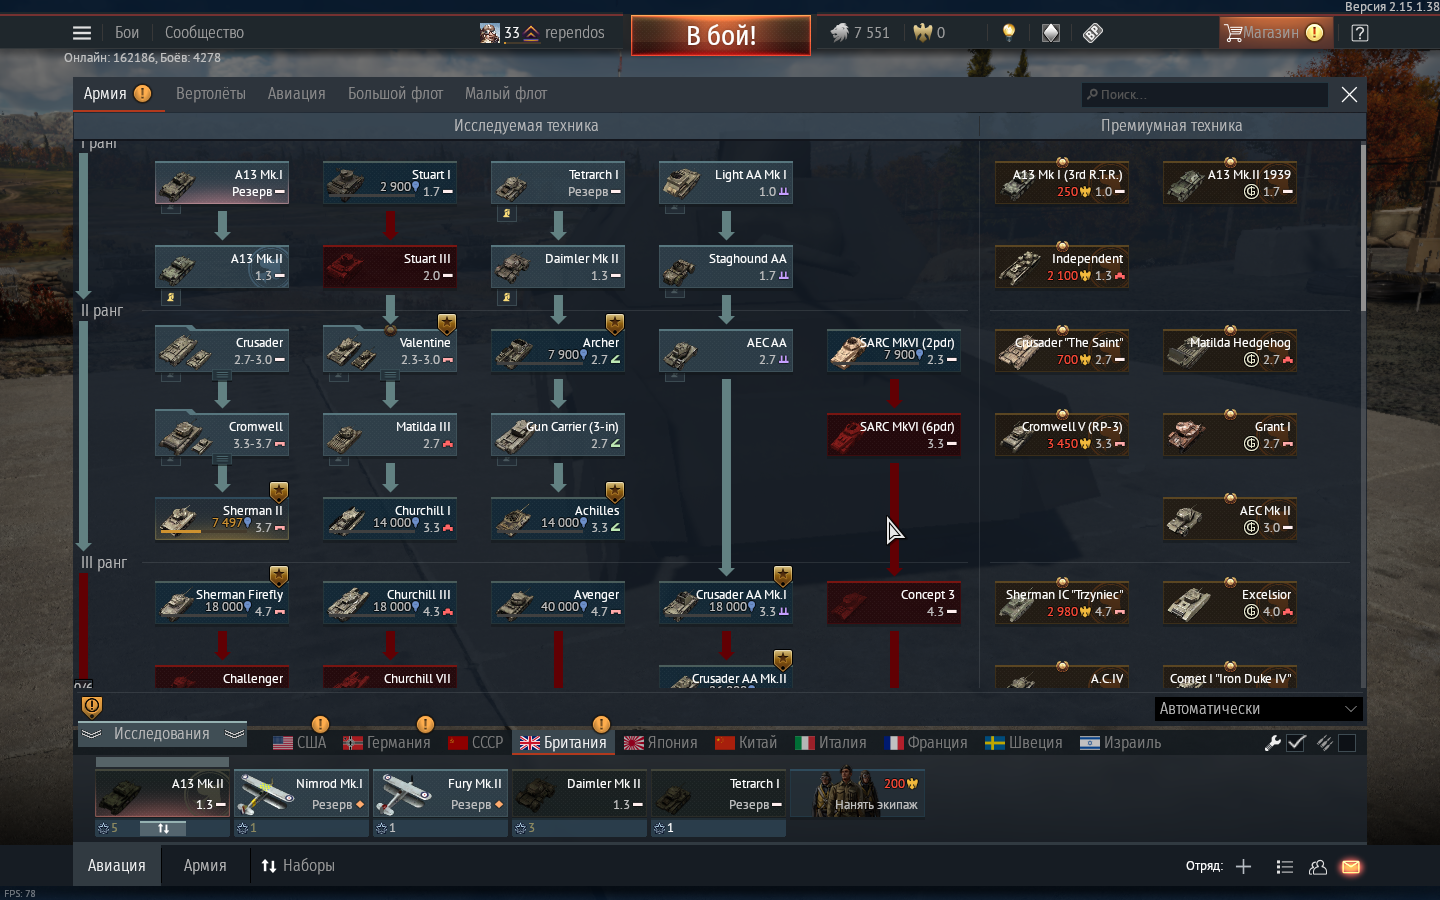1440x900 pixels.
Task: Open the Наборы presets button
Action: click(x=298, y=866)
